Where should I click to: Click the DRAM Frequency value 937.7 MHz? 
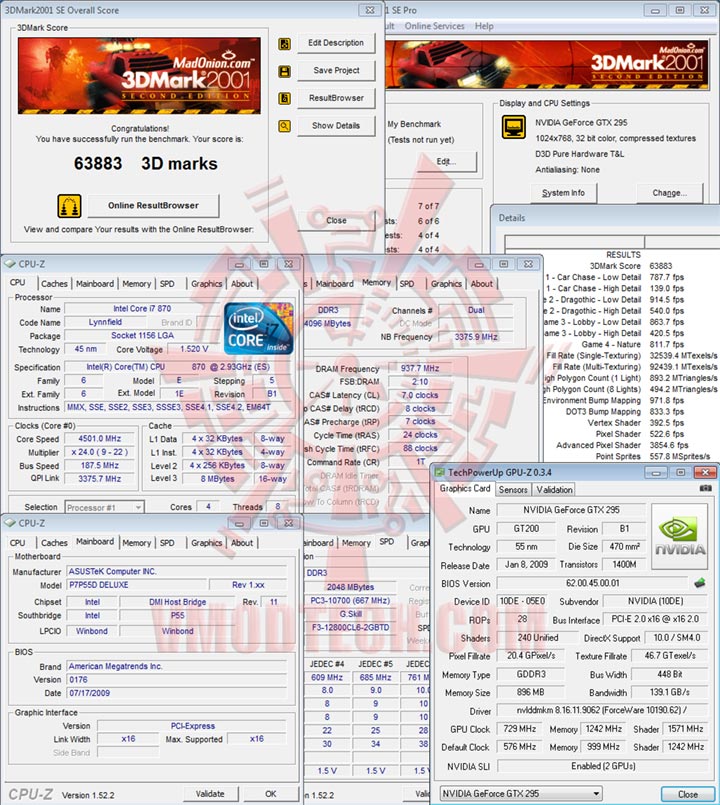(x=420, y=368)
